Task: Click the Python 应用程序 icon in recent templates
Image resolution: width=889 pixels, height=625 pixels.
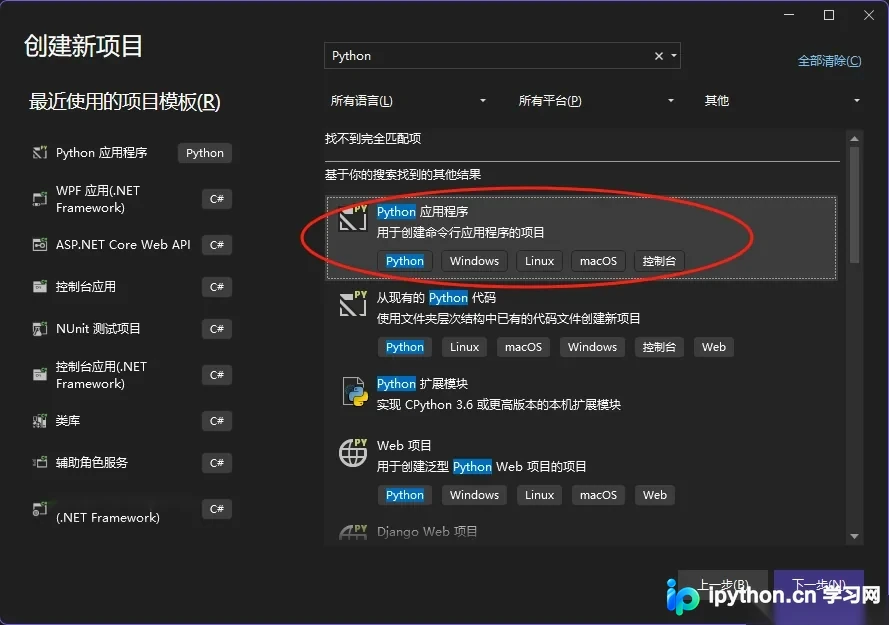Action: (40, 153)
